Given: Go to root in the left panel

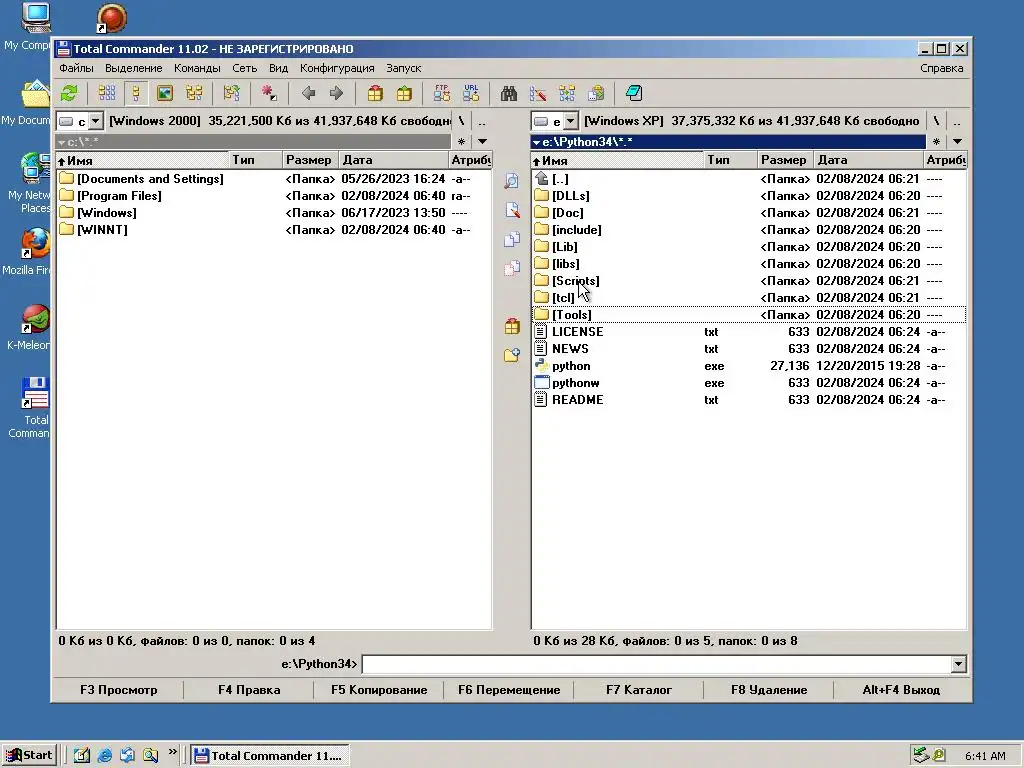Looking at the screenshot, I should [x=461, y=121].
